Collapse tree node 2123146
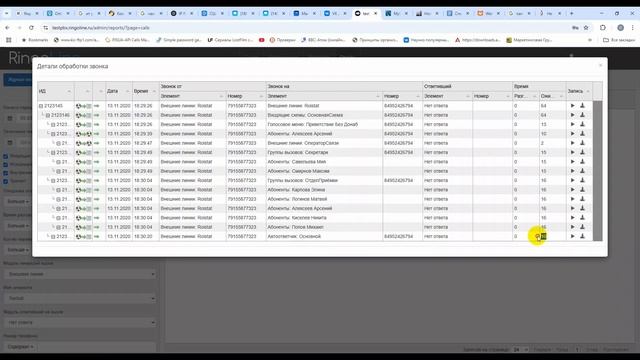 pyautogui.click(x=48, y=116)
